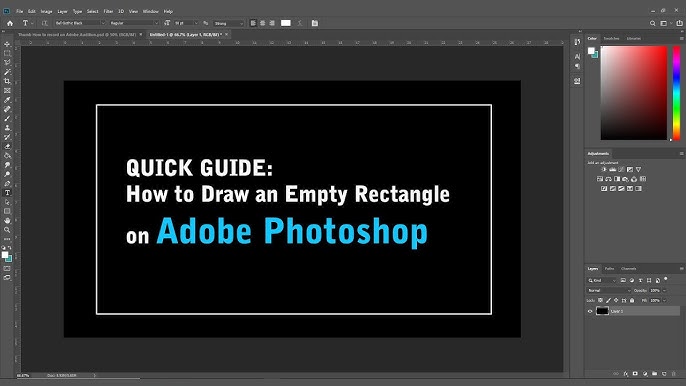The width and height of the screenshot is (686, 386).
Task: Select the Move tool
Action: click(7, 44)
